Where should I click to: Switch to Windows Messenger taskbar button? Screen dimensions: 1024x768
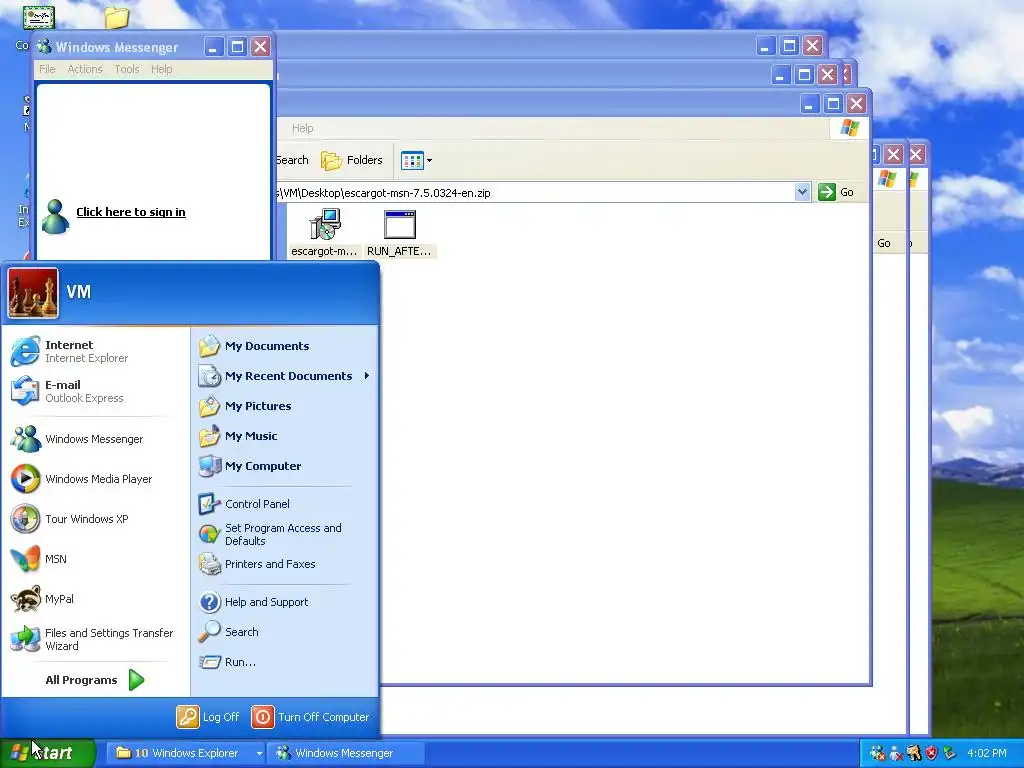click(345, 754)
